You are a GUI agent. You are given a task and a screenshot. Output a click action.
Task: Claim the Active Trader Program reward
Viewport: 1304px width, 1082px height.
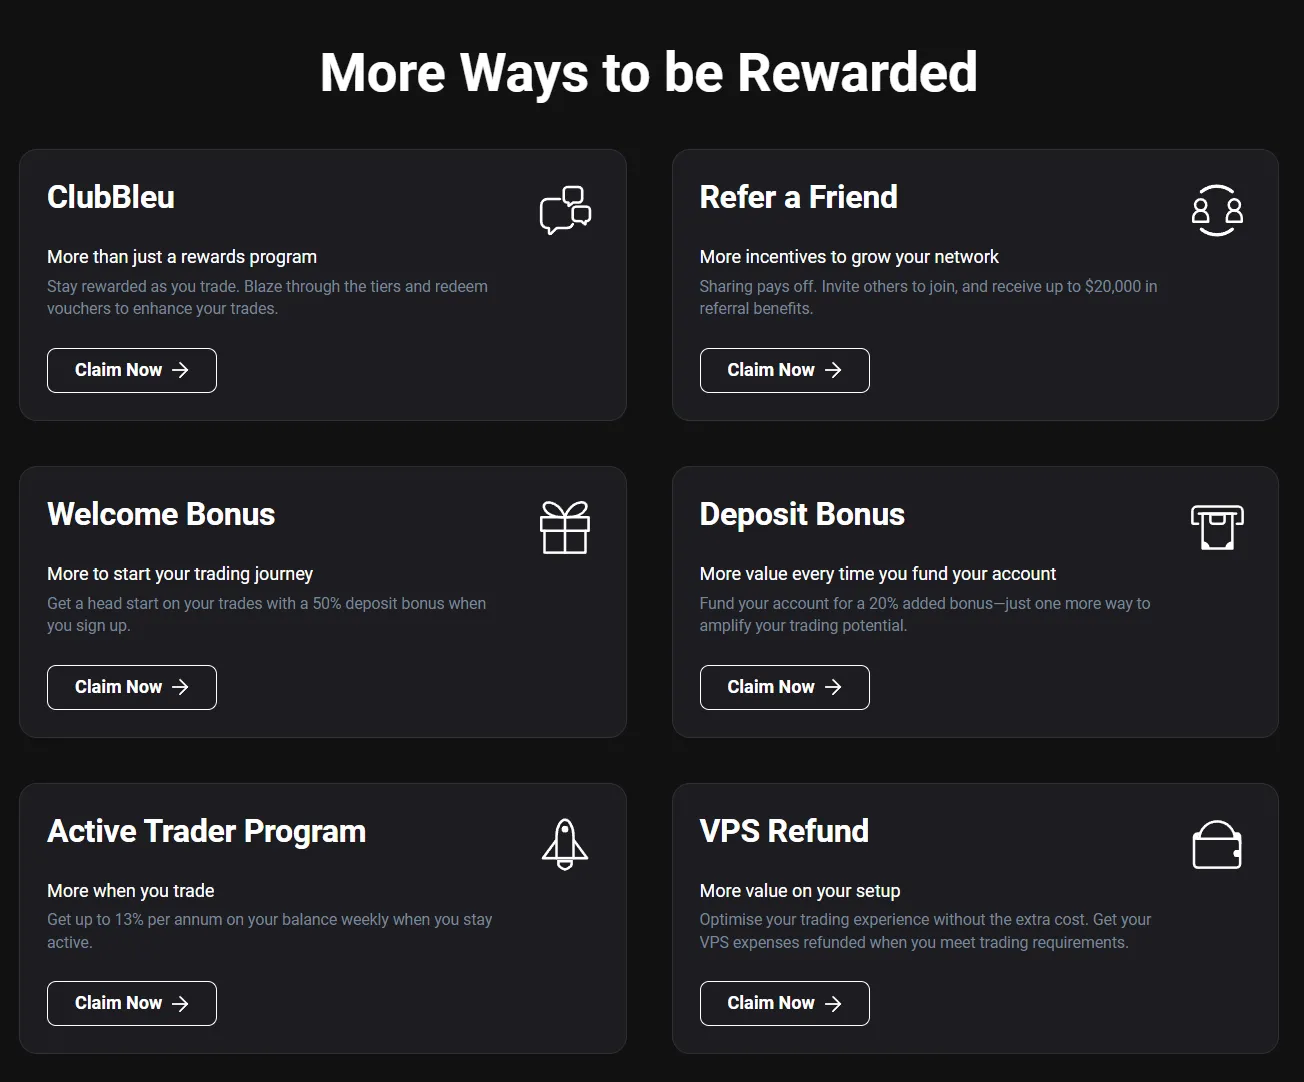point(132,1003)
